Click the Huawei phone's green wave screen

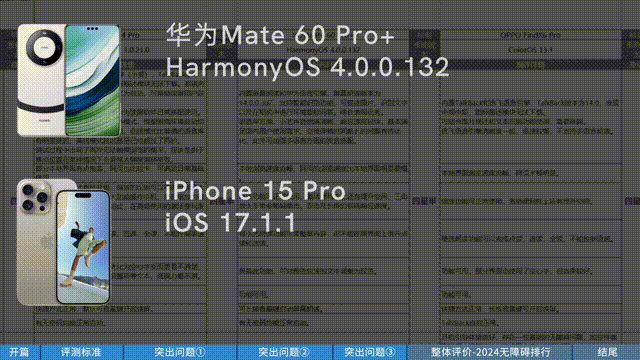pyautogui.click(x=93, y=80)
